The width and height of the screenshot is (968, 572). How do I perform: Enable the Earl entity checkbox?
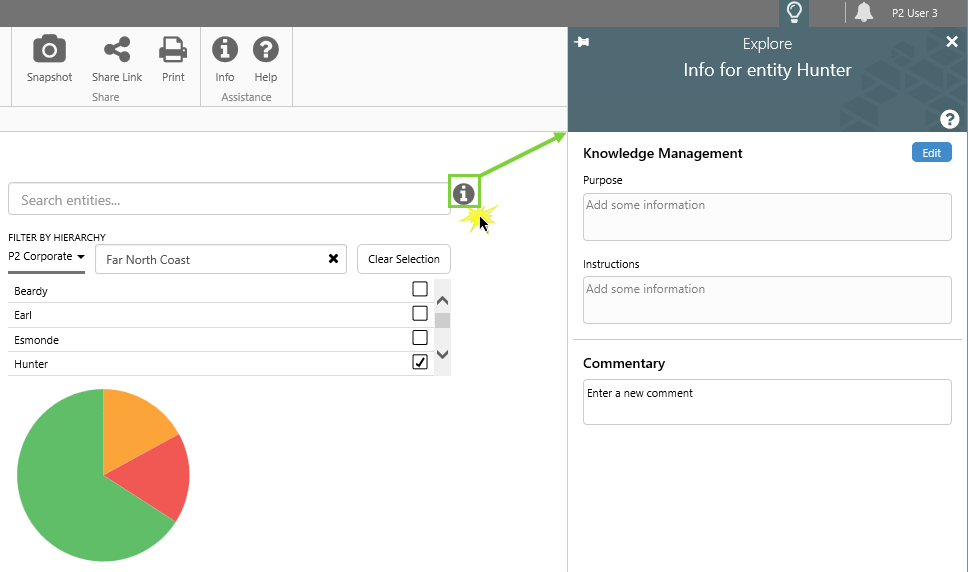pyautogui.click(x=420, y=313)
